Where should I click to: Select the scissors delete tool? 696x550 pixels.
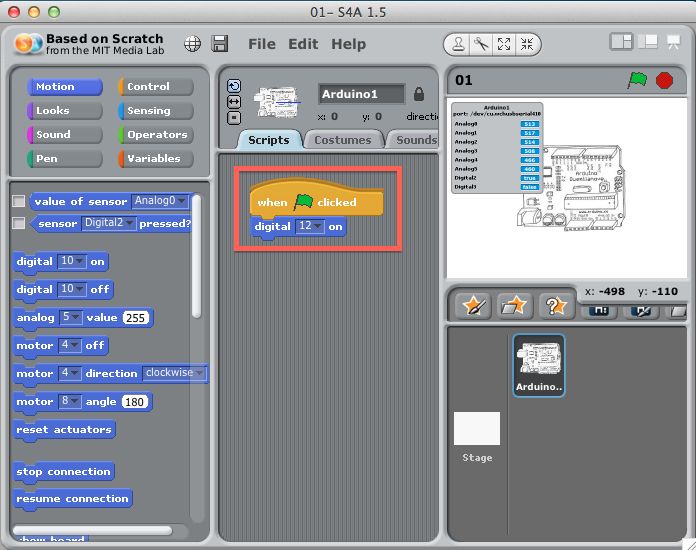pyautogui.click(x=481, y=44)
